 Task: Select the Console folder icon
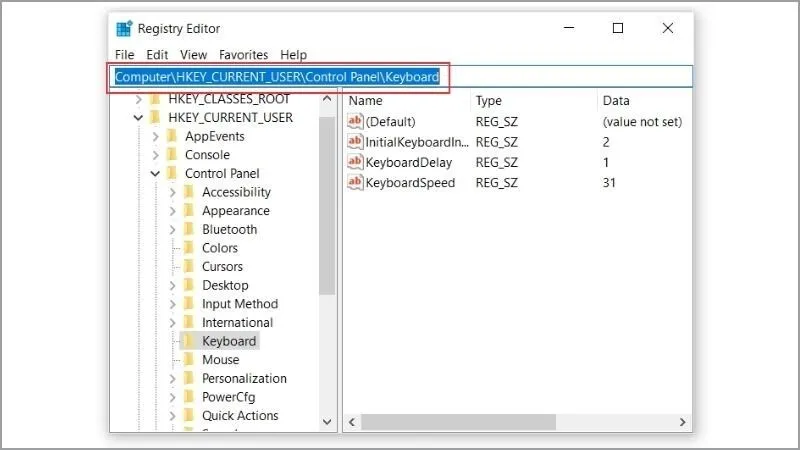click(x=172, y=155)
